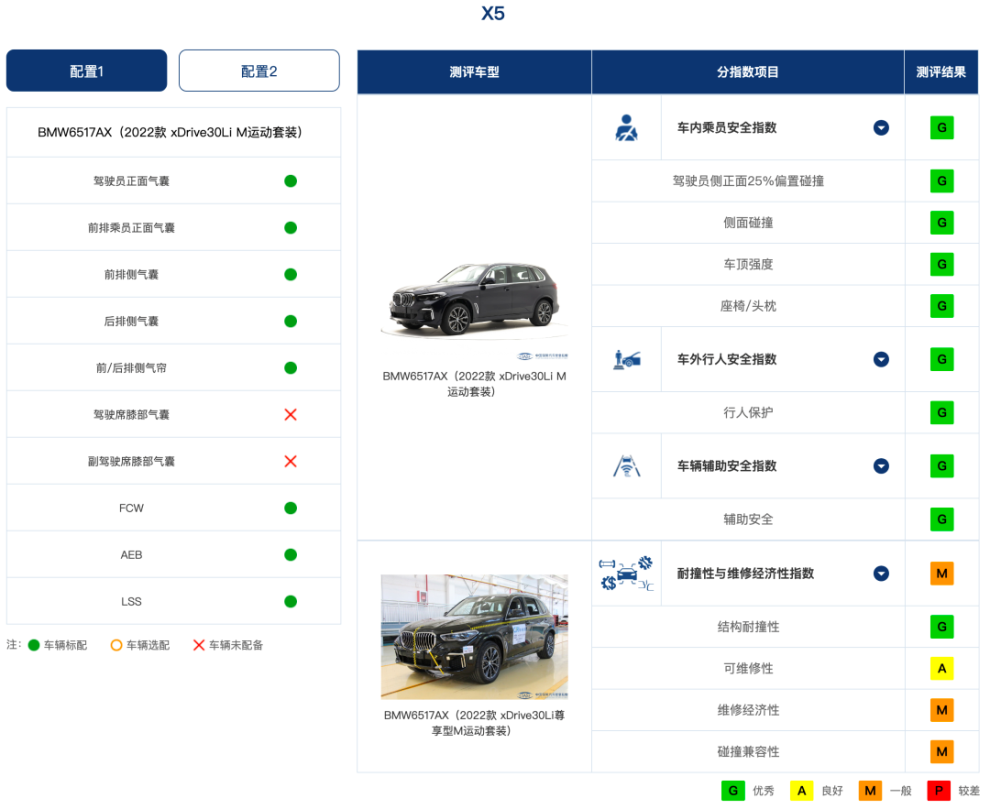990x809 pixels.
Task: Click the green dot for FCW
Action: (290, 508)
